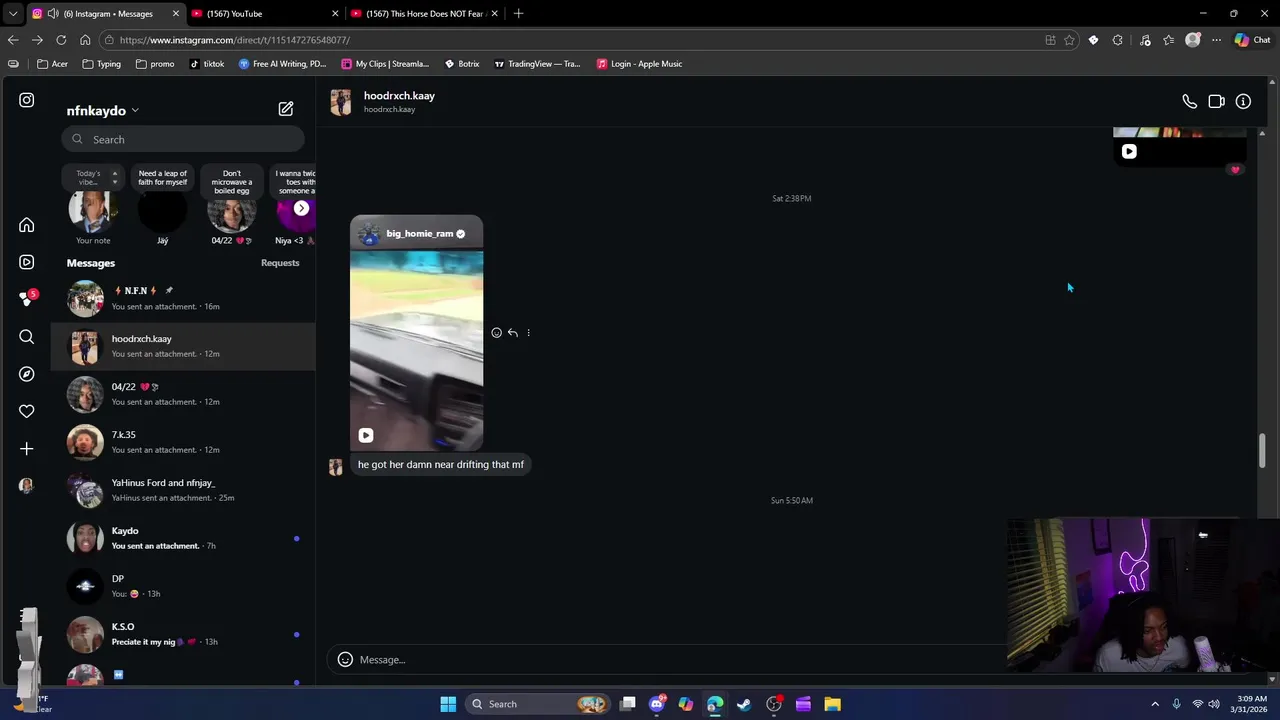
Task: Open Login - Apple Music bookmark
Action: coord(640,64)
